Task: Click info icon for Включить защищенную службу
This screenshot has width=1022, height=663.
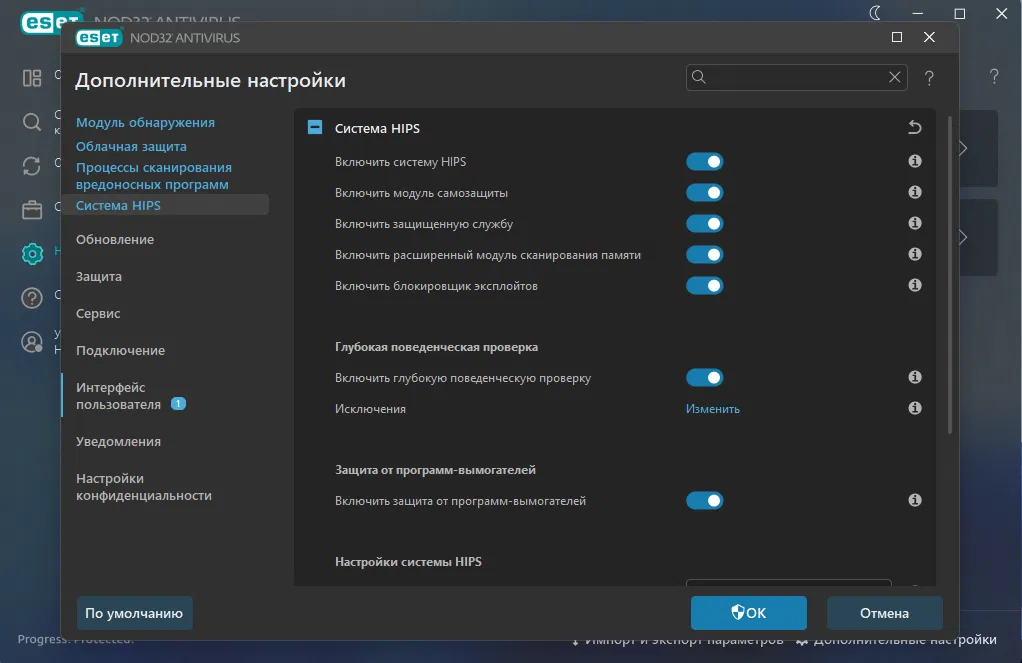Action: click(x=914, y=223)
